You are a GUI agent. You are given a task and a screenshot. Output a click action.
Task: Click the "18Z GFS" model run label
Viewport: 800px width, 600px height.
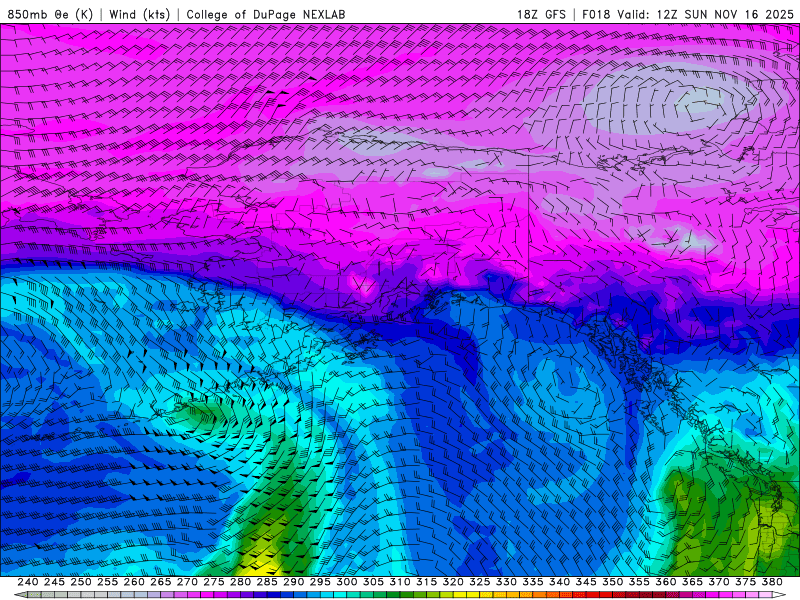(541, 14)
